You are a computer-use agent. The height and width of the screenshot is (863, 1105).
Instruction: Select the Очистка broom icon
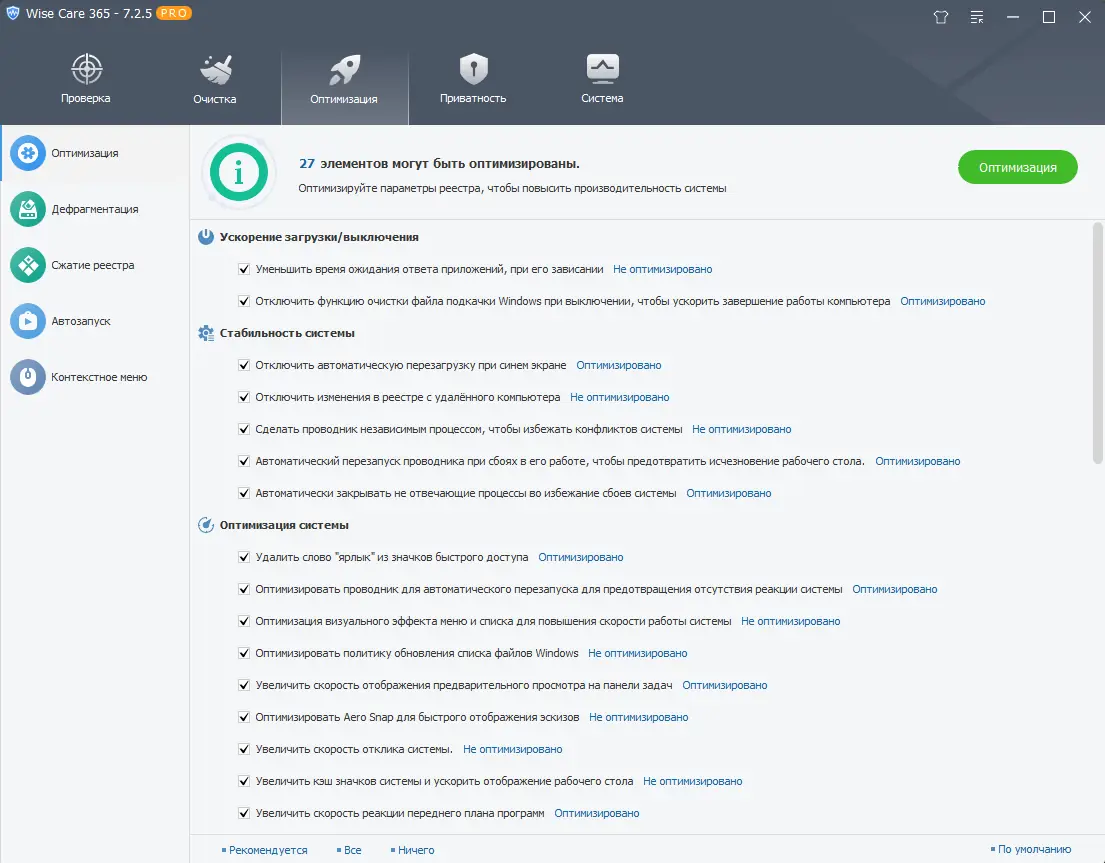[x=213, y=65]
